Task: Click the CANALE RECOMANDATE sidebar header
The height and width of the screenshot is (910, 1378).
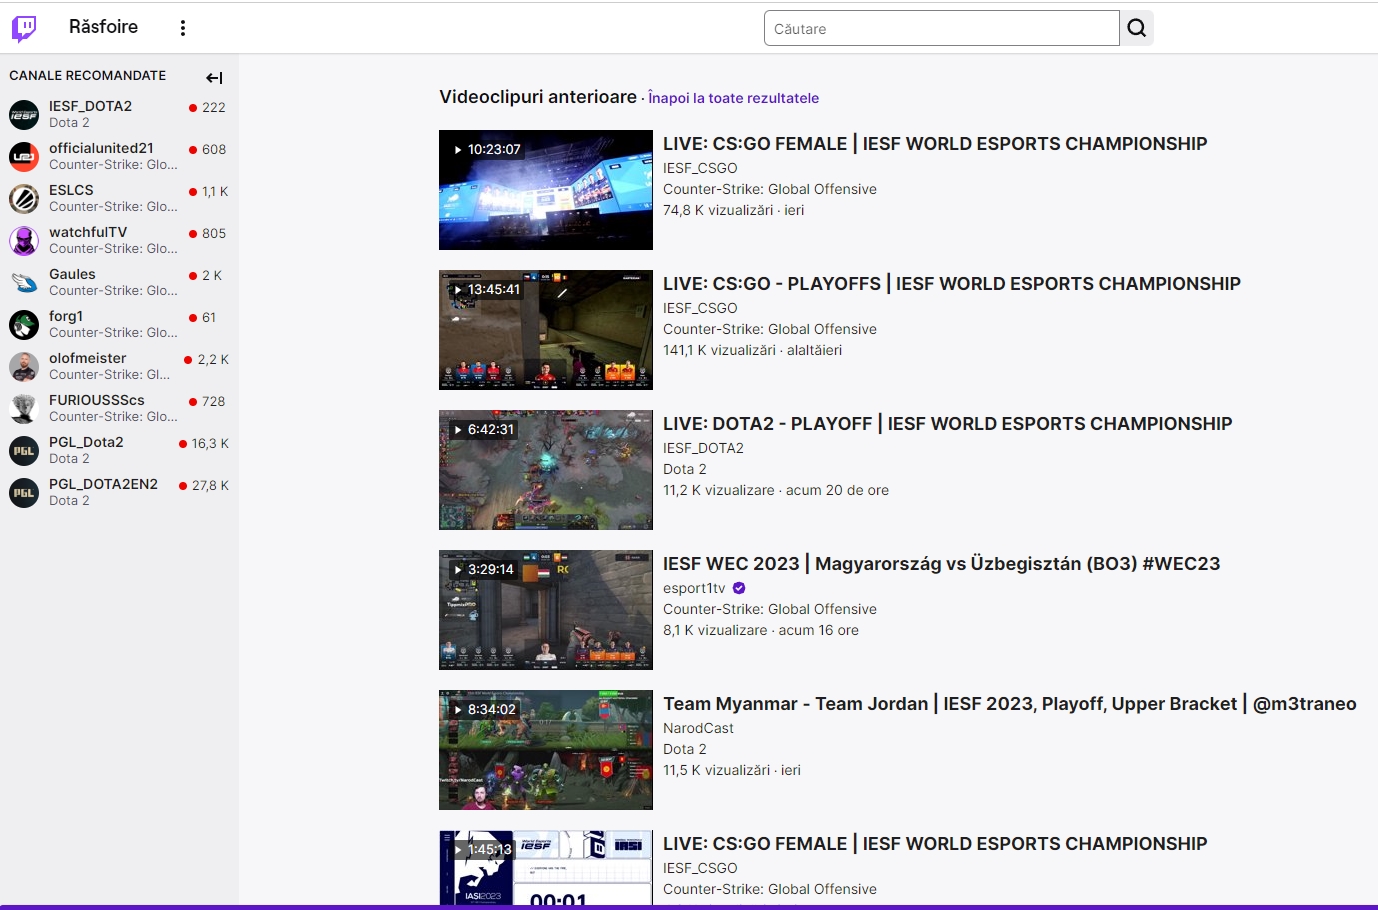Action: point(88,75)
